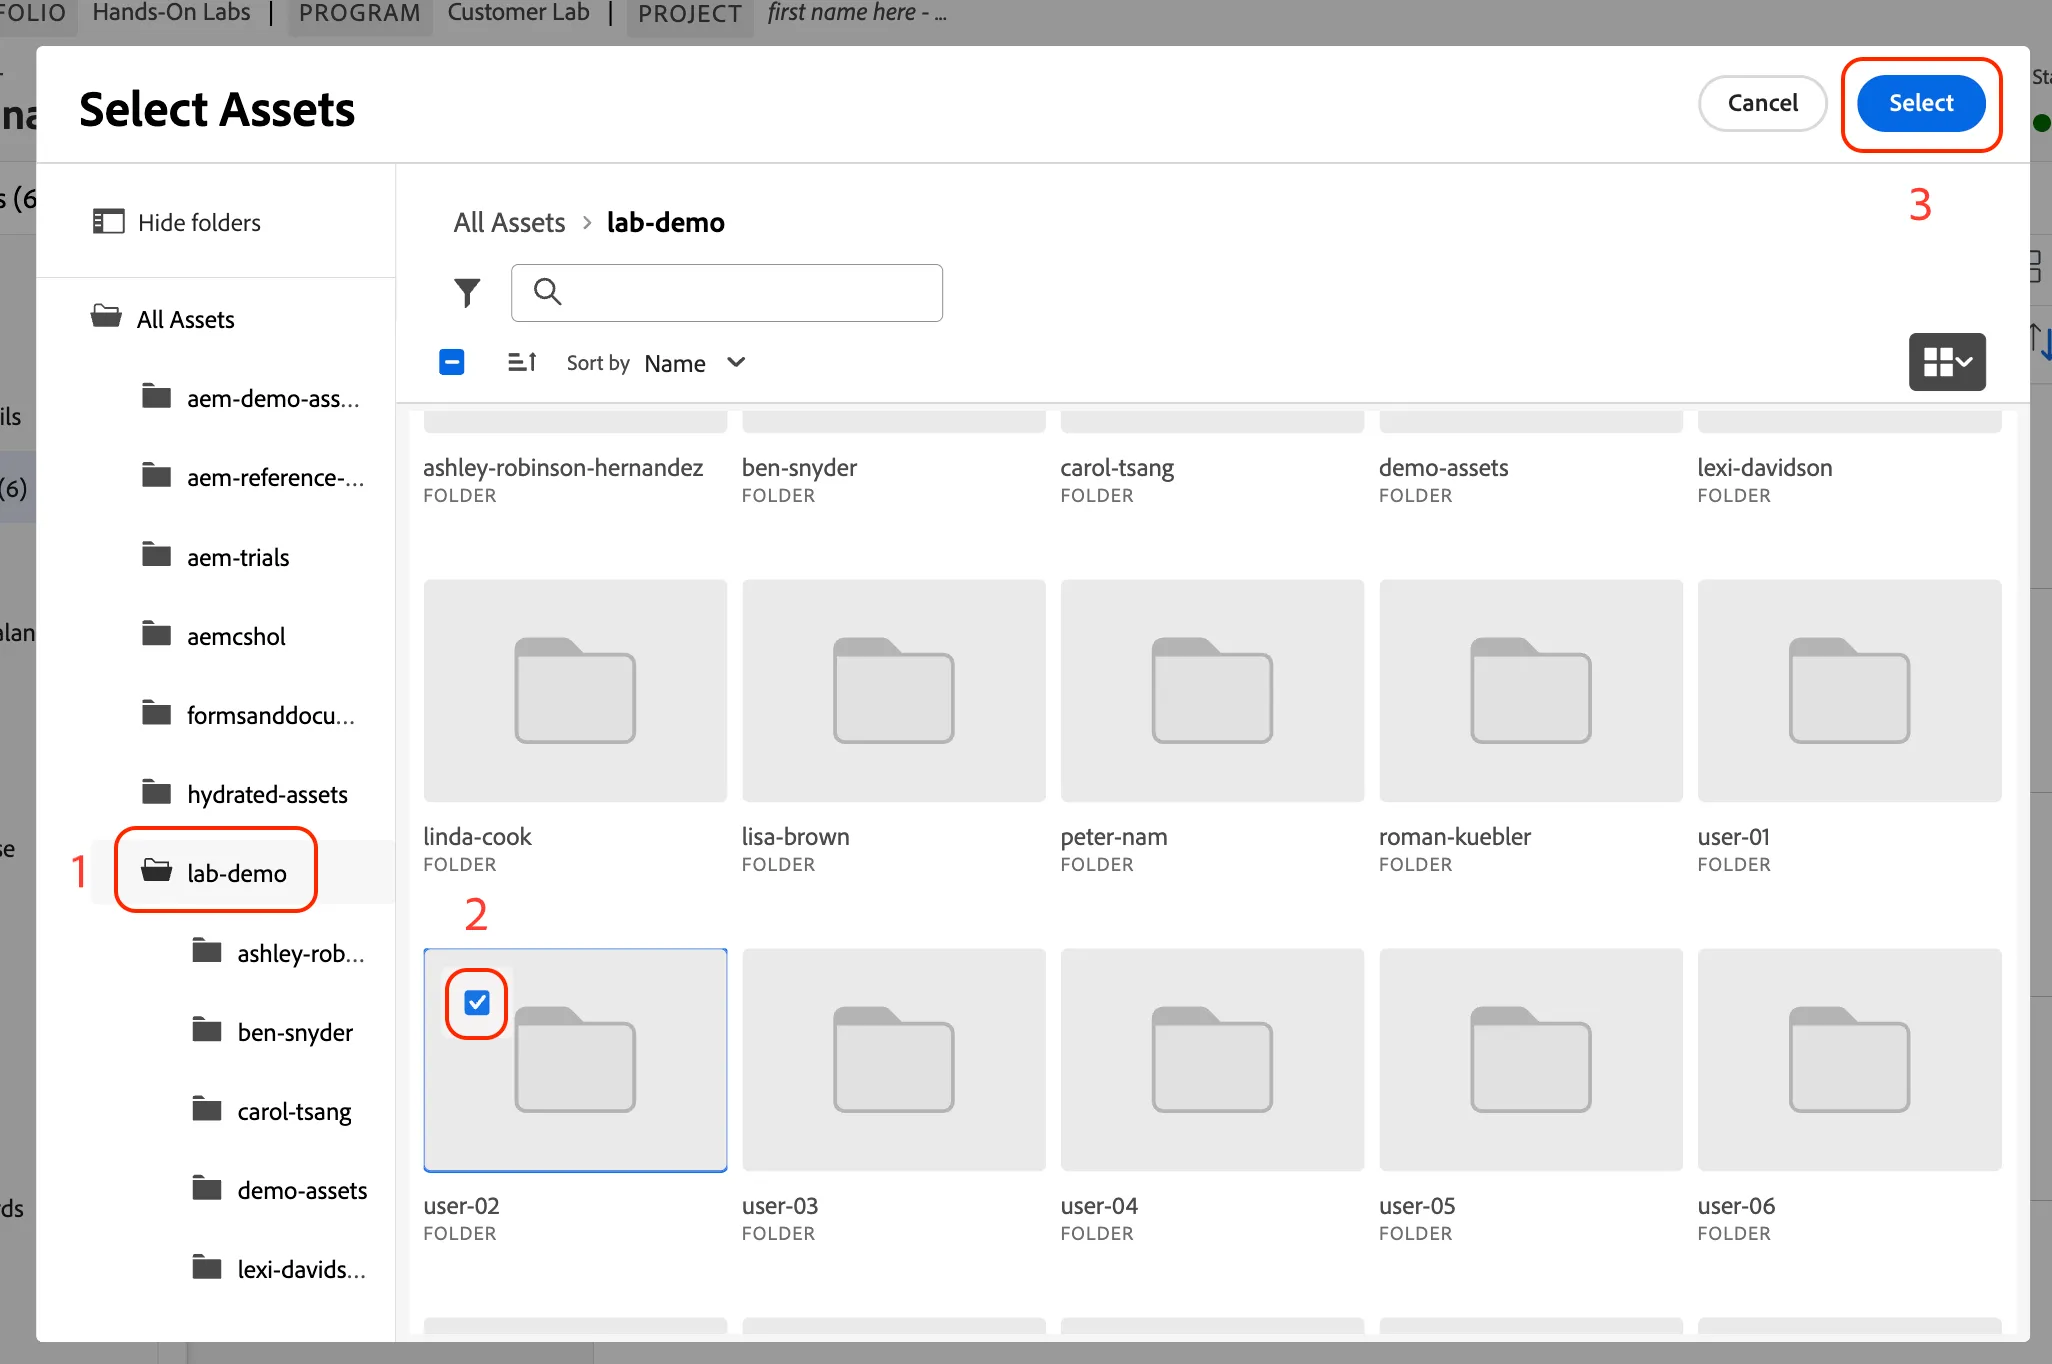Viewport: 2052px width, 1364px height.
Task: Open the linda-cook folder thumbnail
Action: (575, 690)
